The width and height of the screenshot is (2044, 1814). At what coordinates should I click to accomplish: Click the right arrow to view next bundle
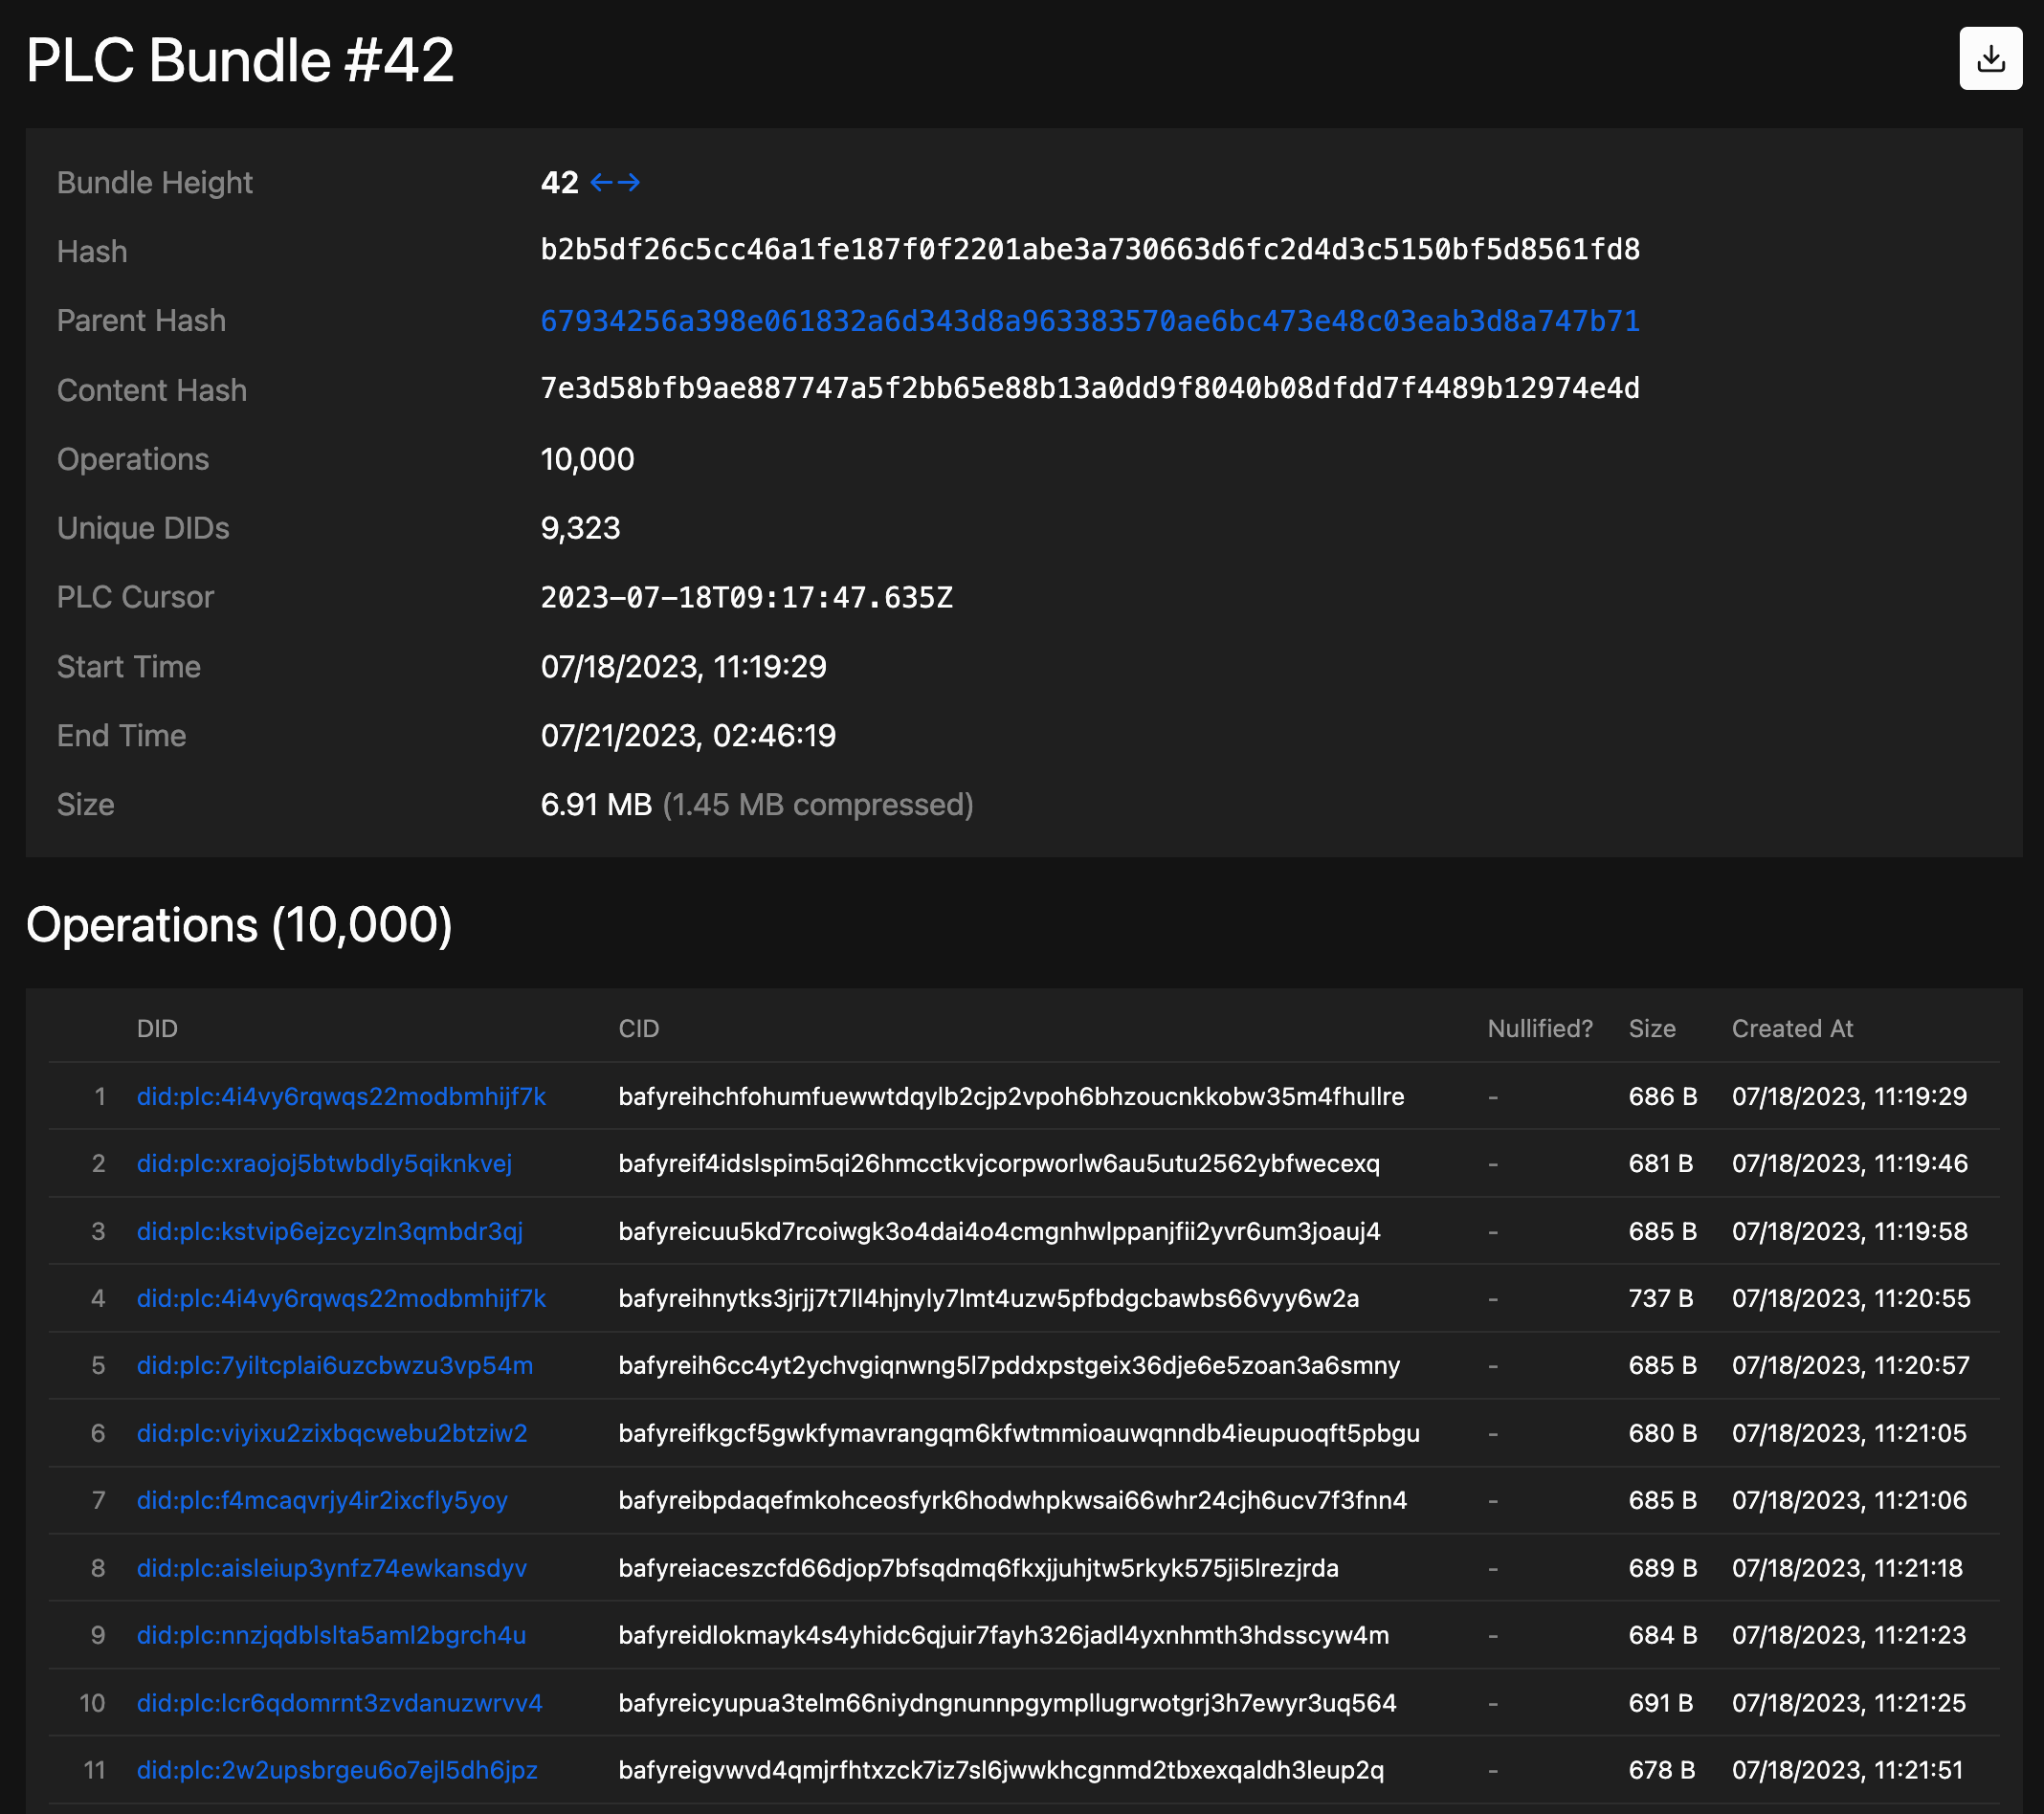[x=630, y=183]
